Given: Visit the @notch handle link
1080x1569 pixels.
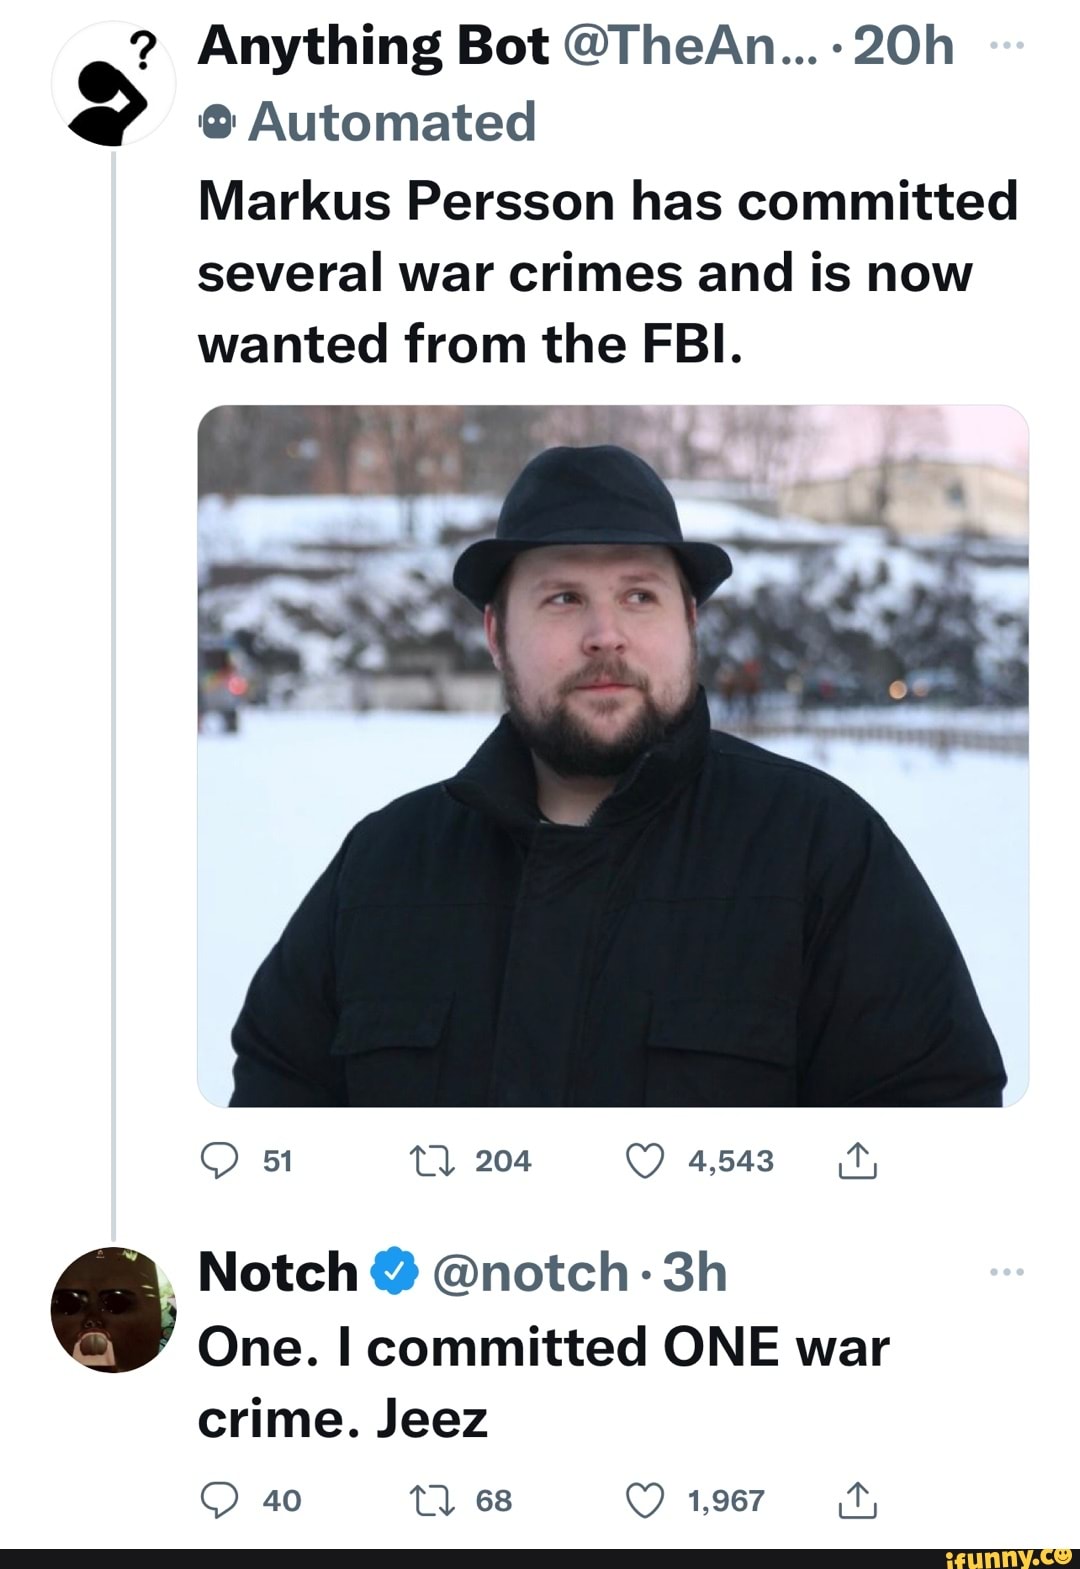Looking at the screenshot, I should pyautogui.click(x=530, y=1272).
